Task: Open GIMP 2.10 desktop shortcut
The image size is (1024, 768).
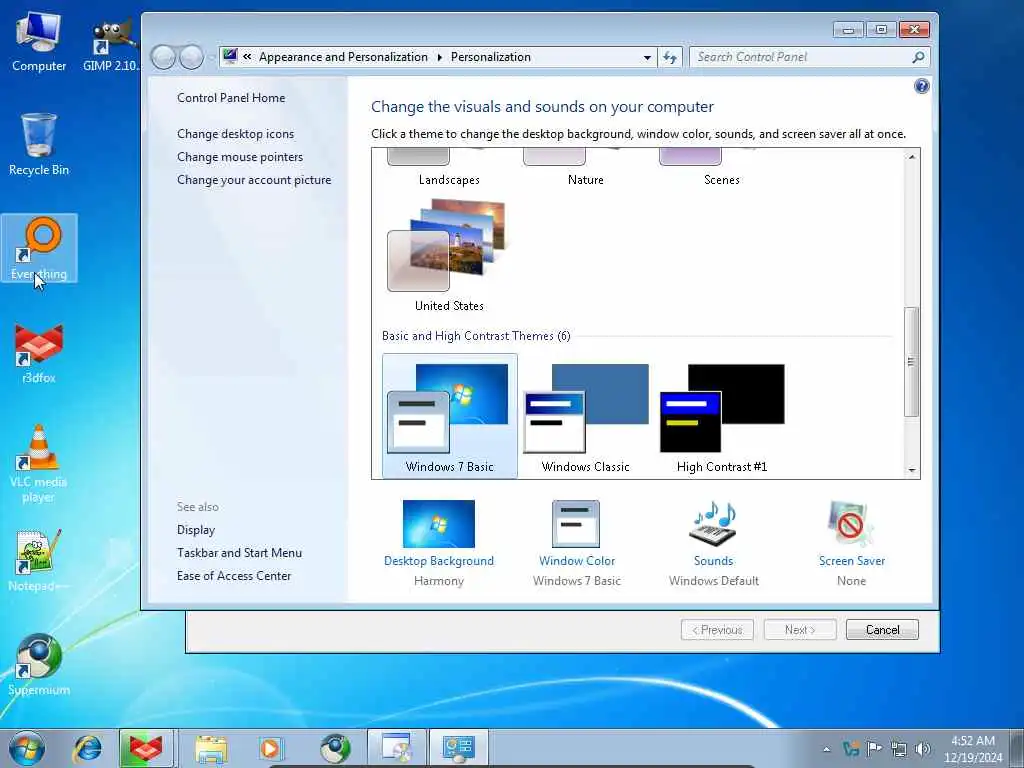Action: coord(111,42)
